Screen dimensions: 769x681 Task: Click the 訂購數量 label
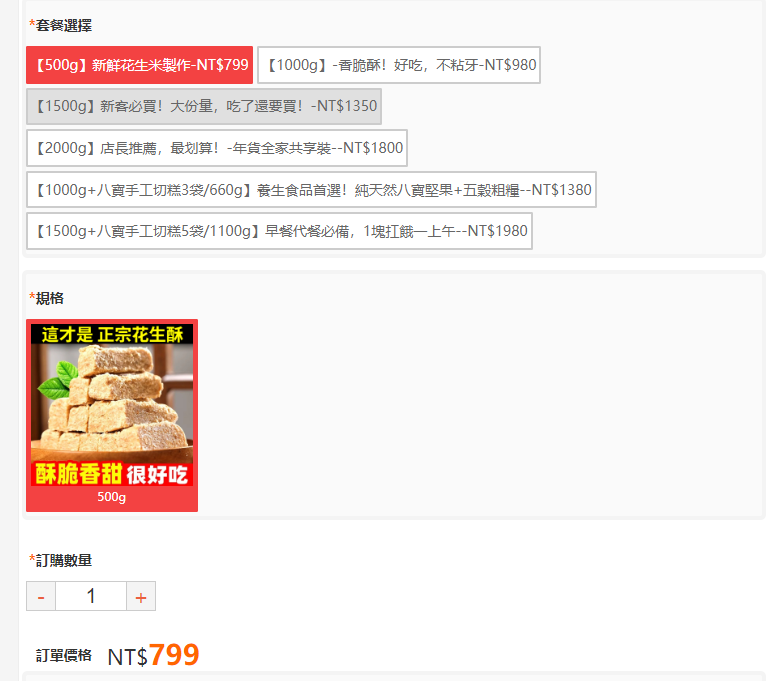(x=64, y=560)
